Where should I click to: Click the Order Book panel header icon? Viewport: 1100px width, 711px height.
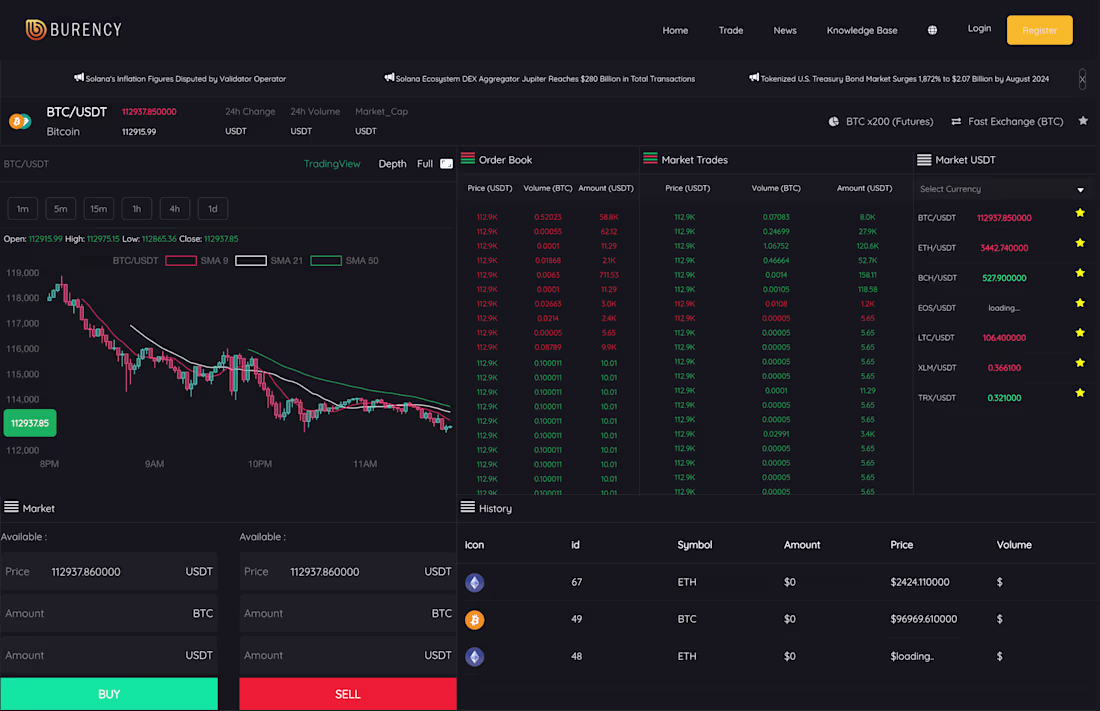[468, 159]
